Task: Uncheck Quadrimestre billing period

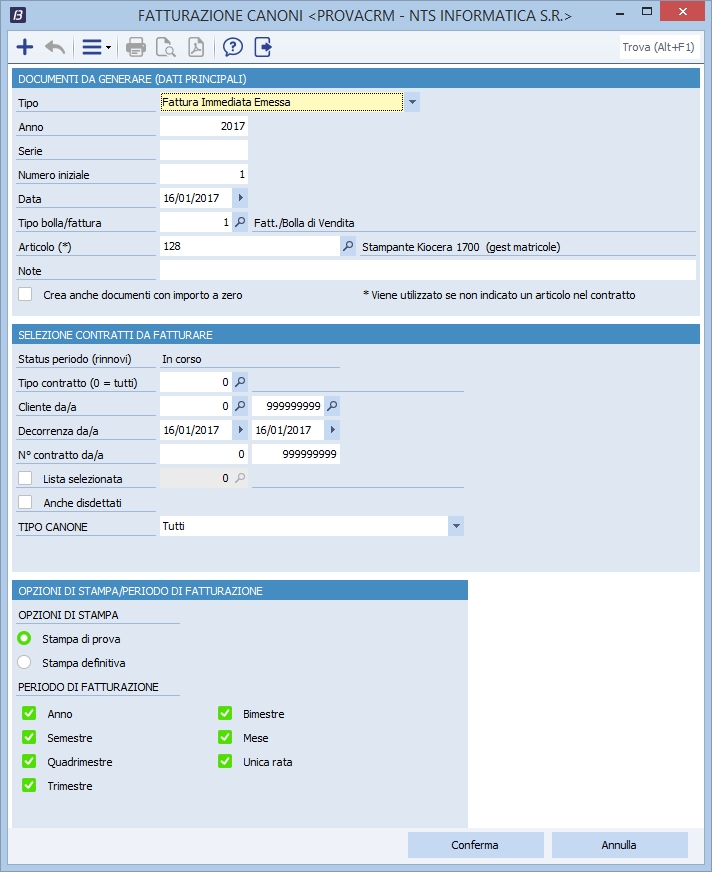Action: click(x=29, y=761)
